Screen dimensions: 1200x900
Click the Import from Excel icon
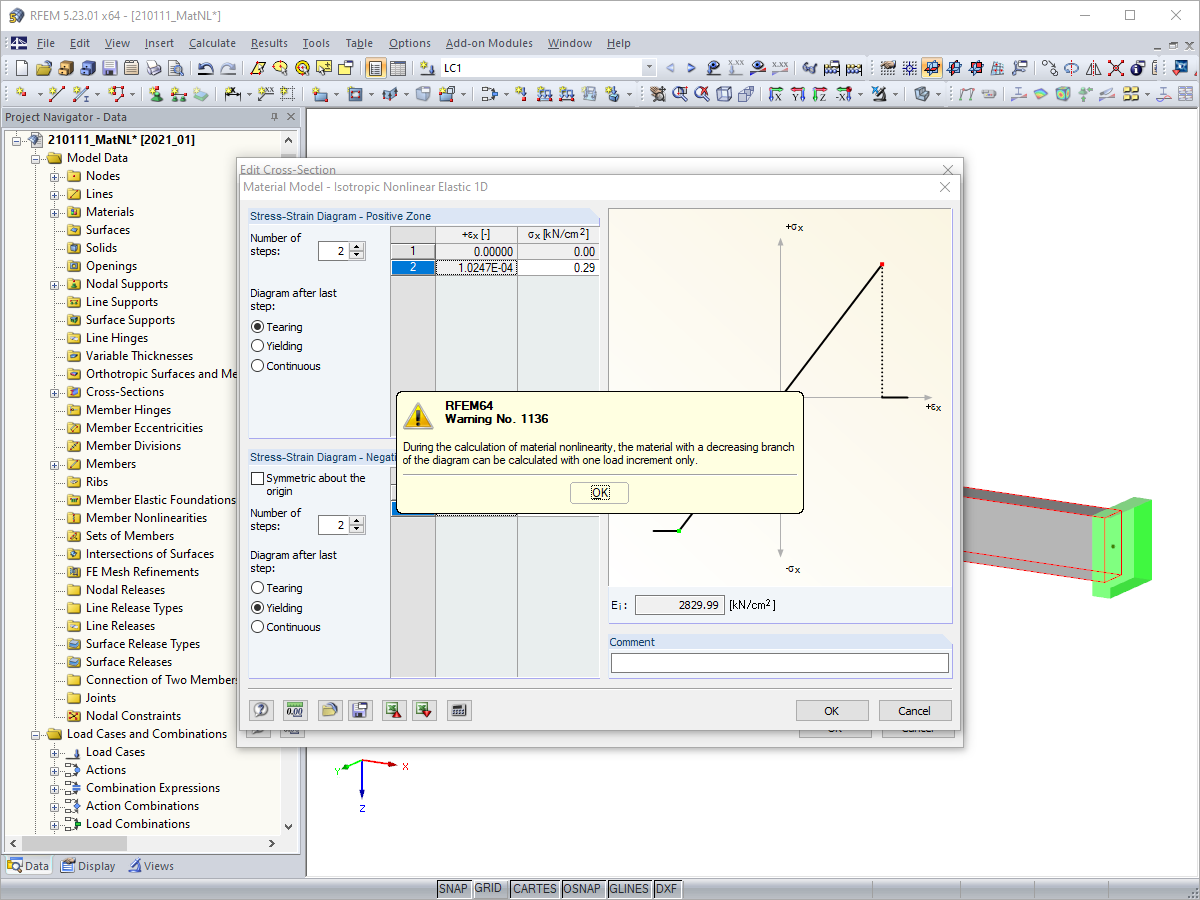pyautogui.click(x=424, y=711)
